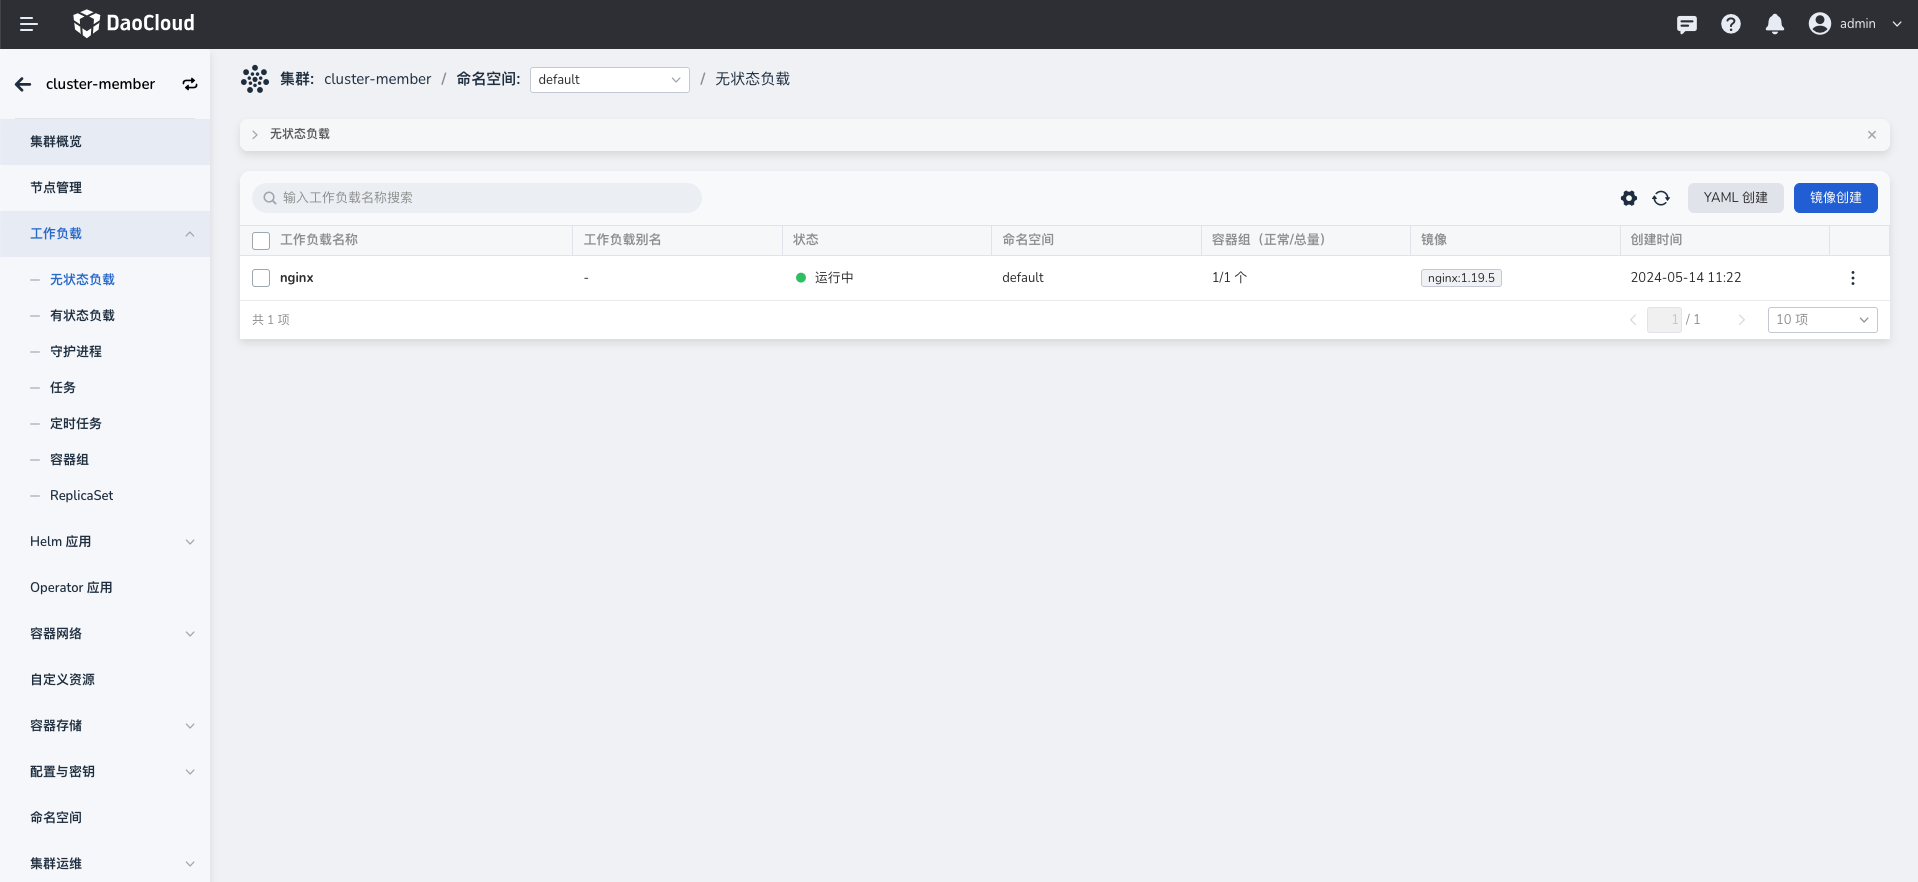The image size is (1918, 882).
Task: Open the messages chat icon
Action: (1686, 24)
